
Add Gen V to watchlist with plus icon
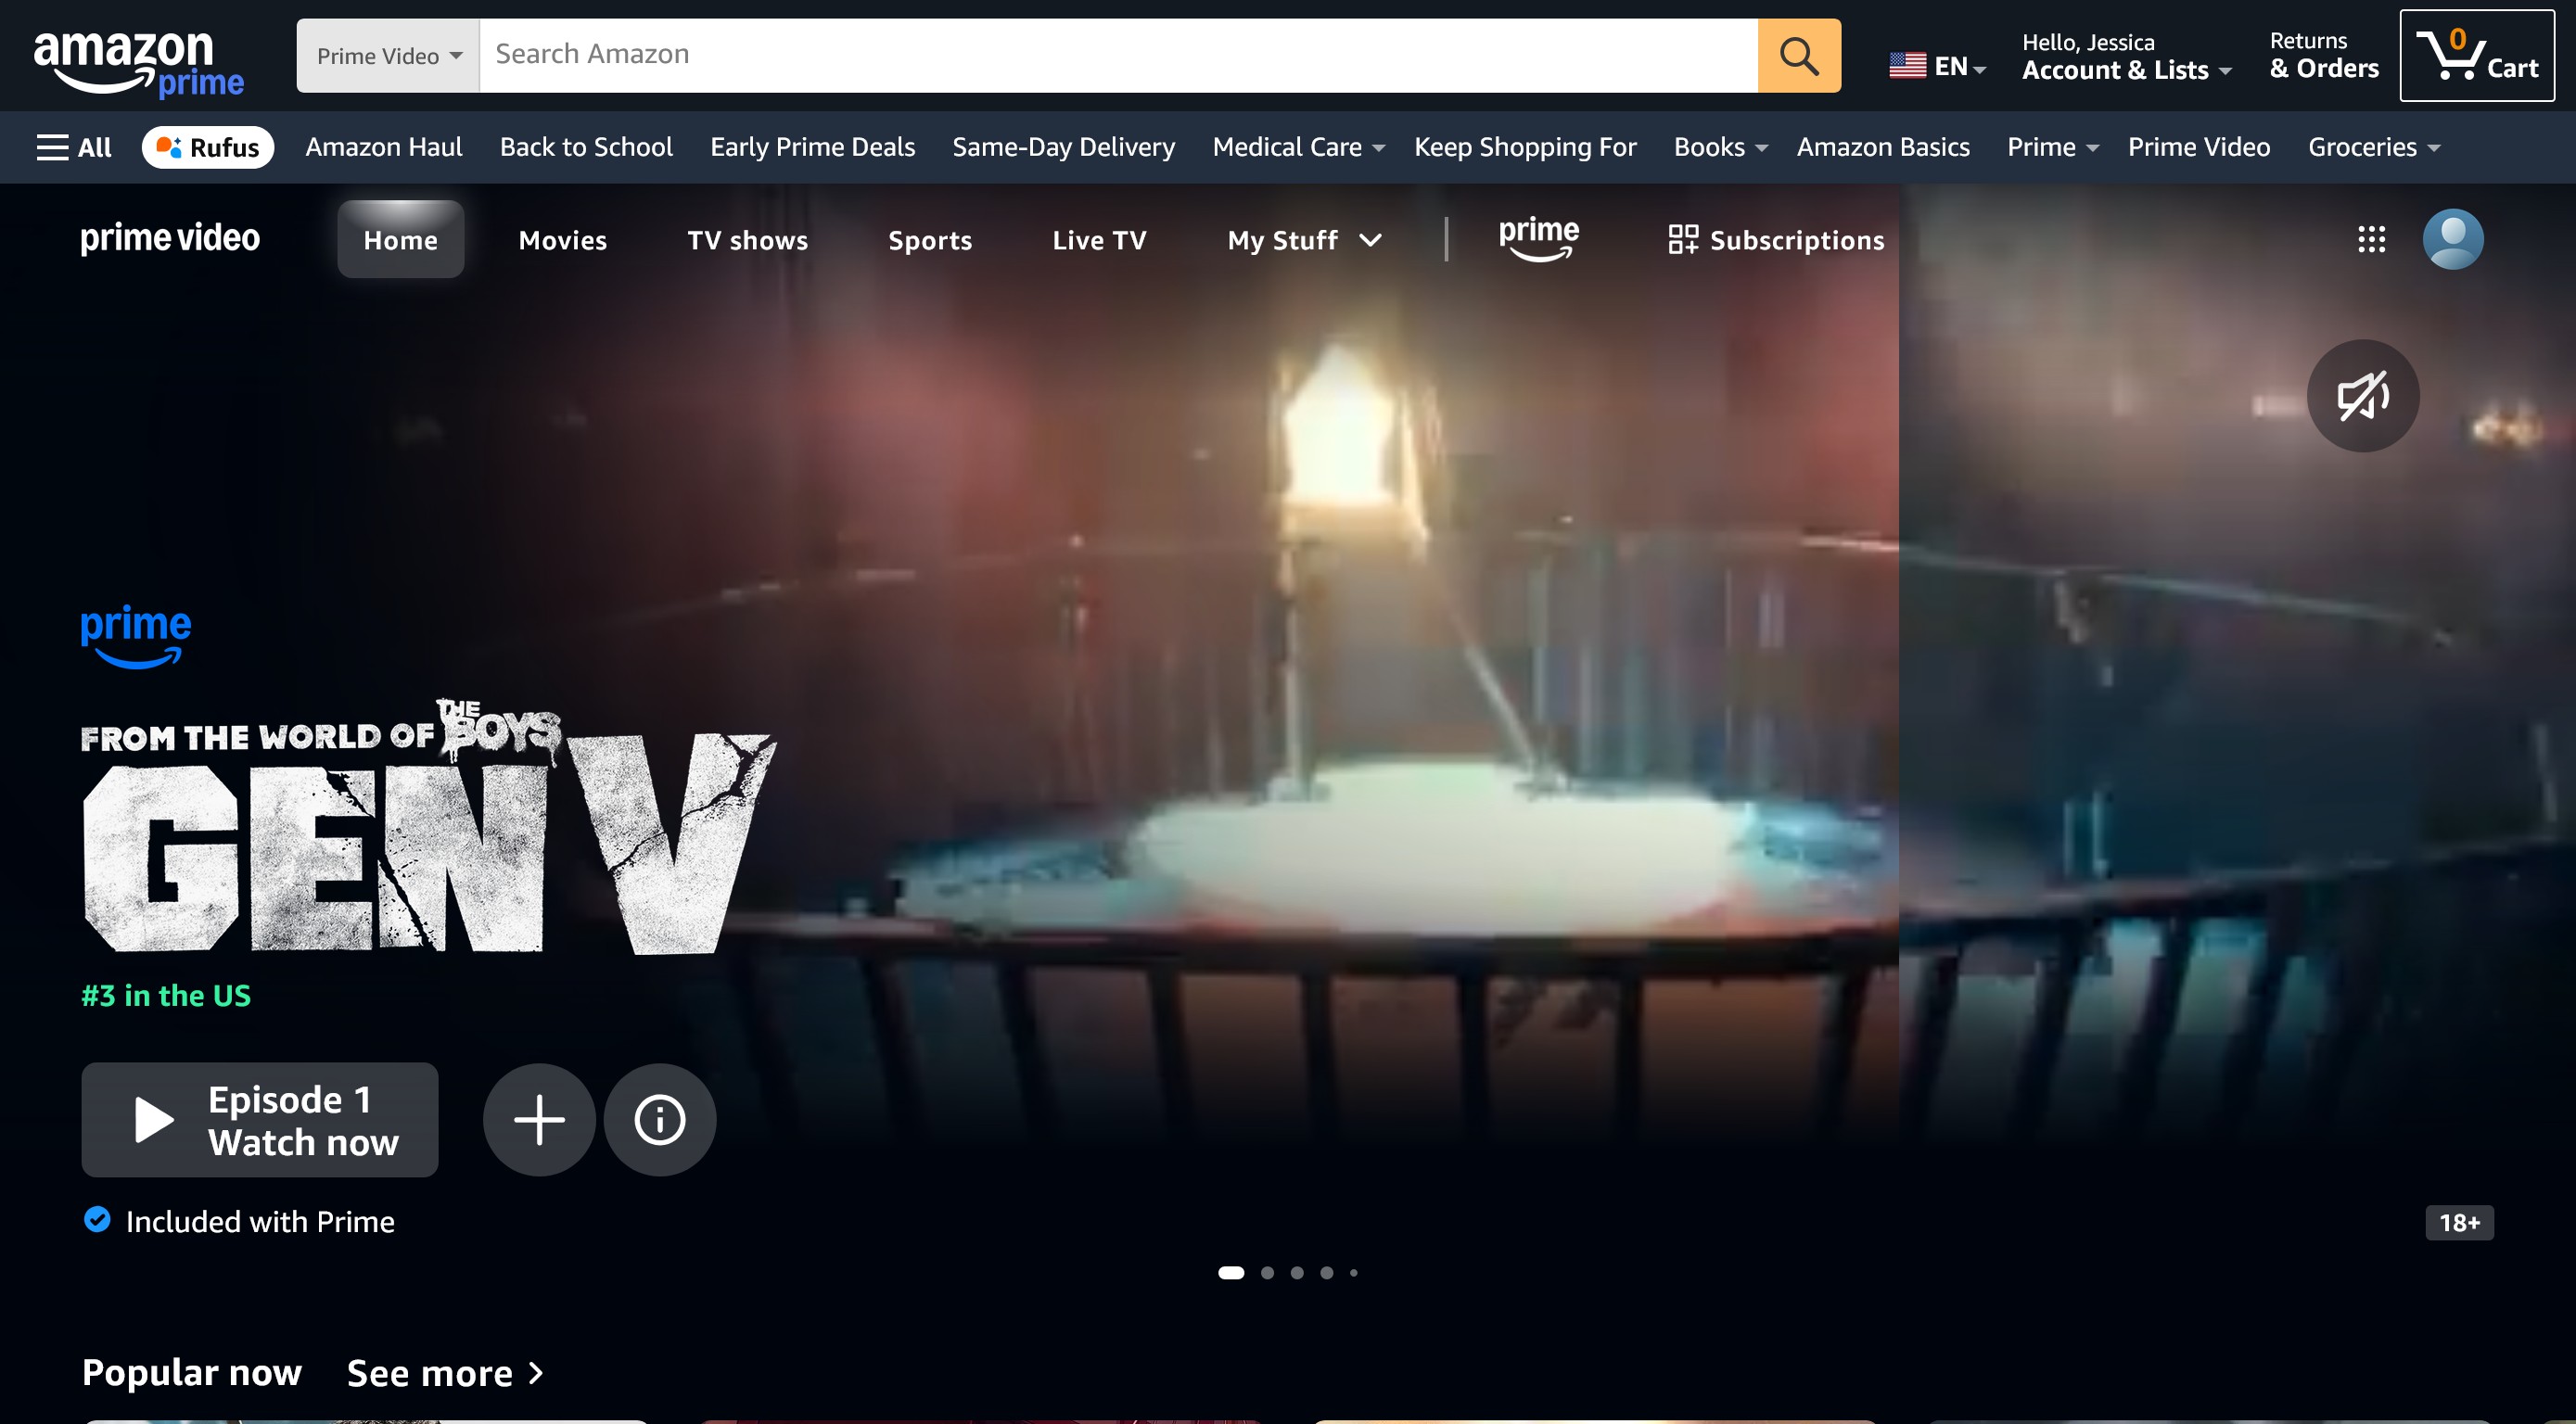[539, 1119]
